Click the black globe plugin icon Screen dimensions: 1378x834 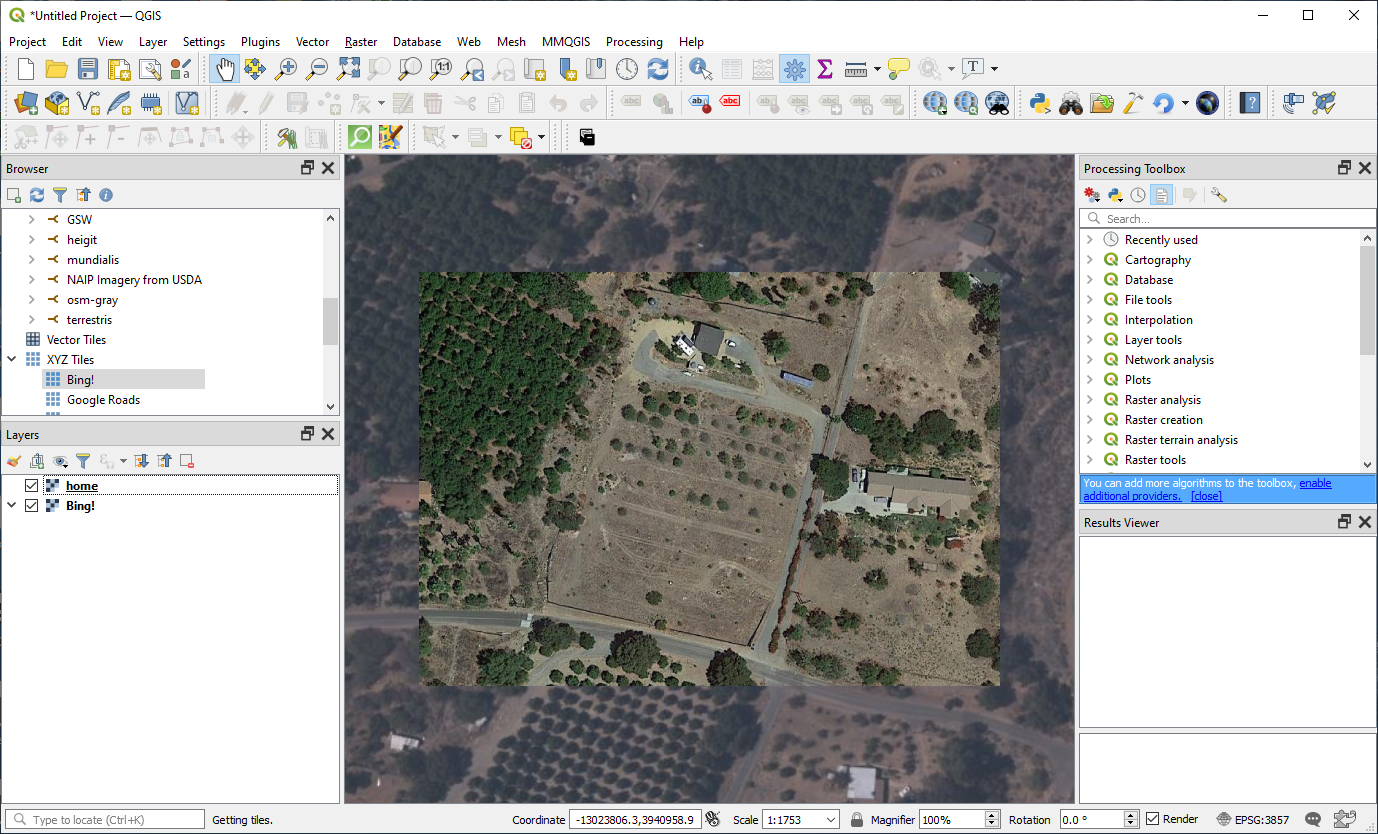click(x=1208, y=102)
